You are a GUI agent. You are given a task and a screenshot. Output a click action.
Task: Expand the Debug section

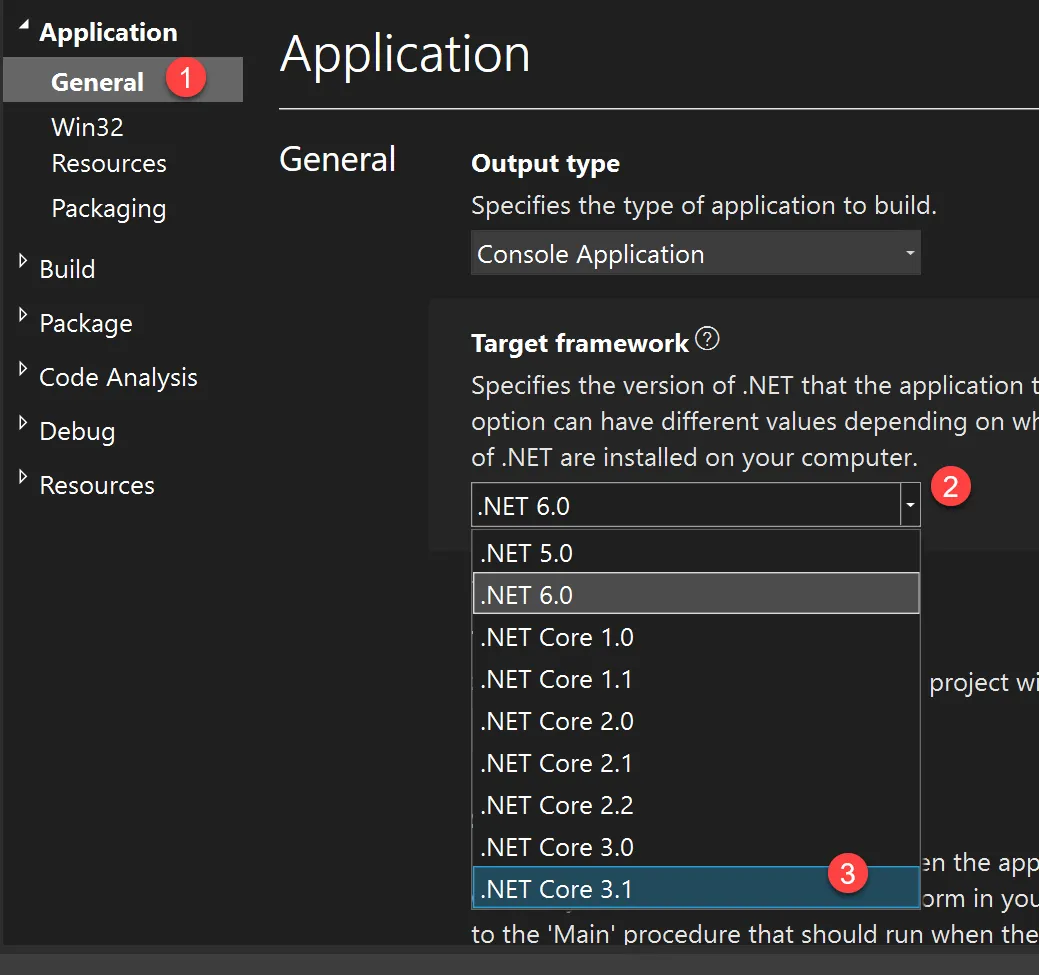[24, 424]
